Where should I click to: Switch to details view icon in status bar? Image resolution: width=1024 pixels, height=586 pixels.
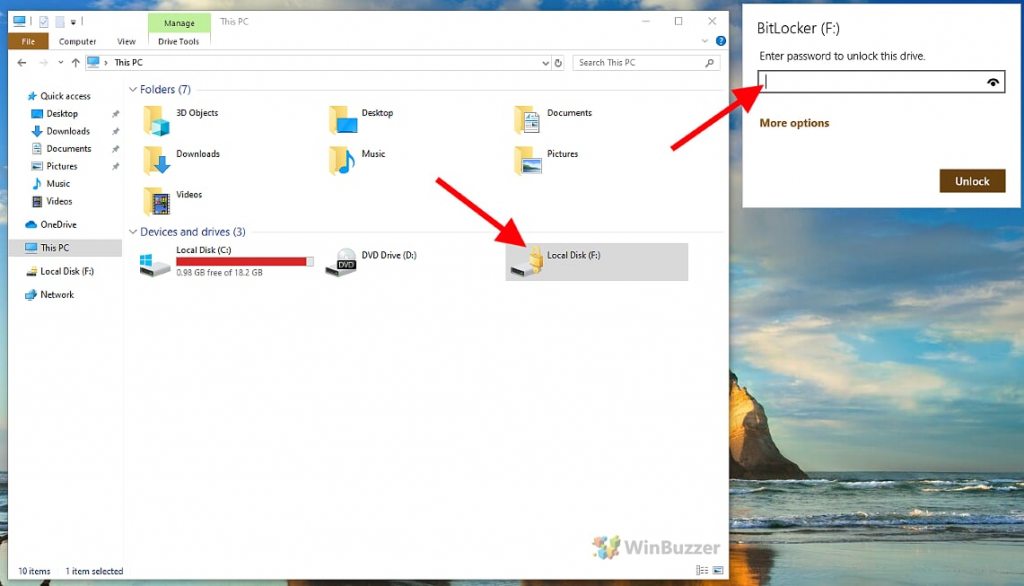click(702, 570)
